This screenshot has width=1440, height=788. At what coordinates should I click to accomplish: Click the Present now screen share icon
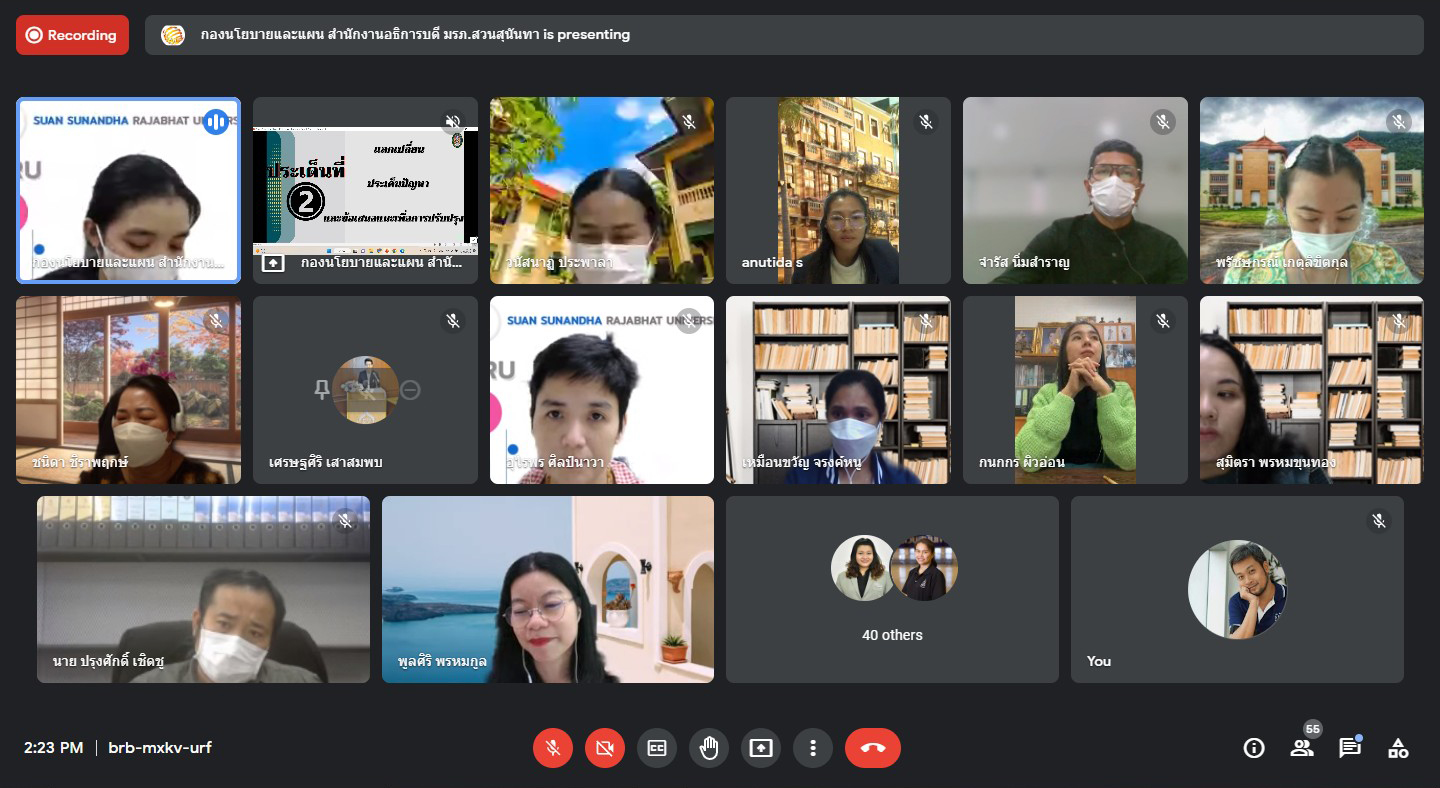click(761, 748)
